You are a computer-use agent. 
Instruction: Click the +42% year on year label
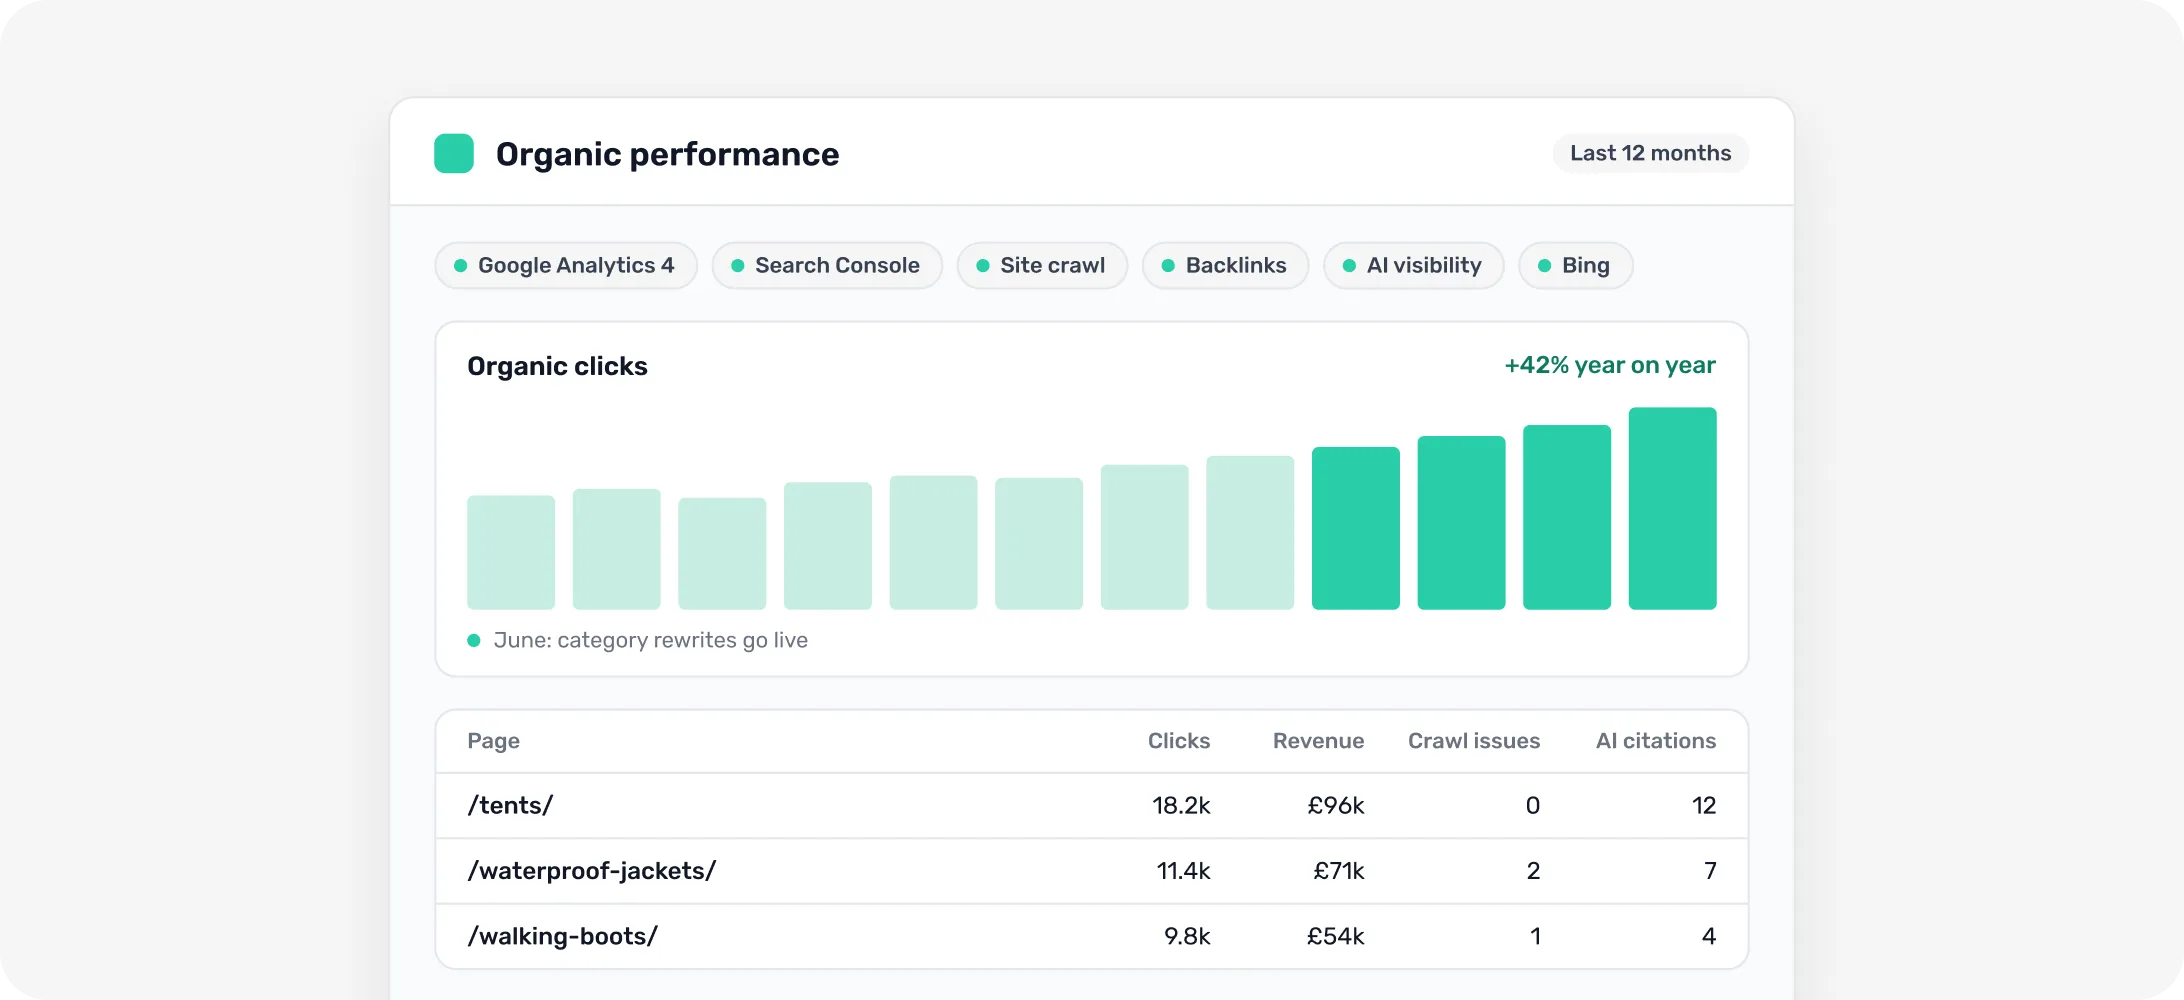pos(1610,365)
